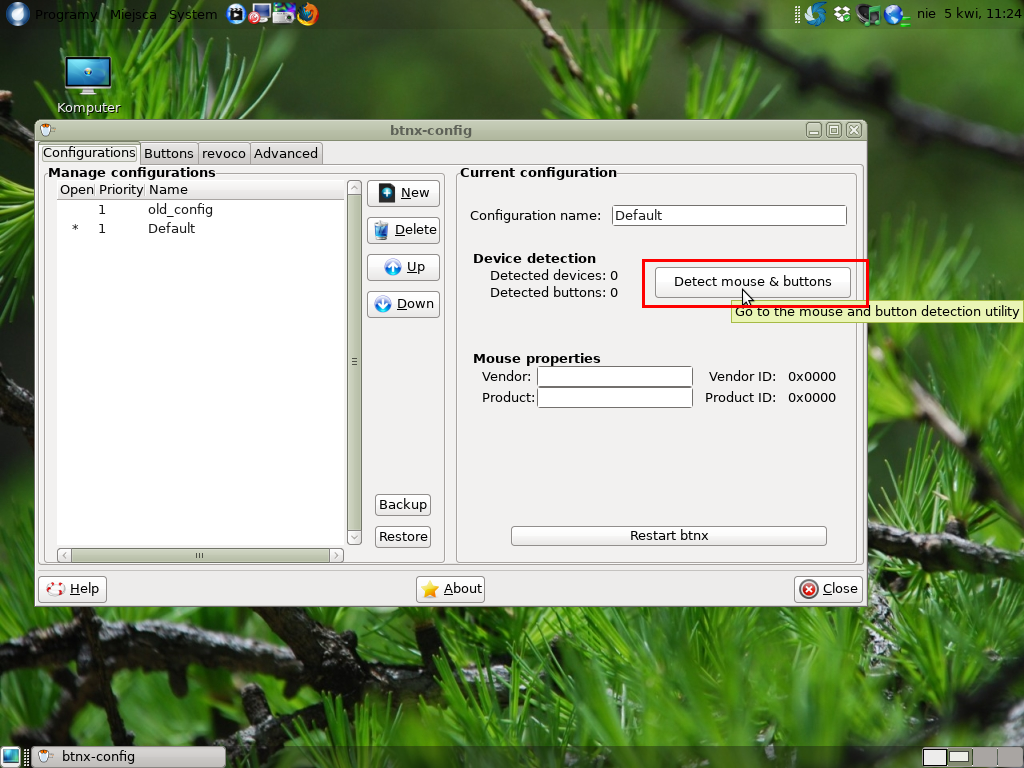The height and width of the screenshot is (768, 1024).
Task: Click the btnx-config window menu icon
Action: point(46,130)
